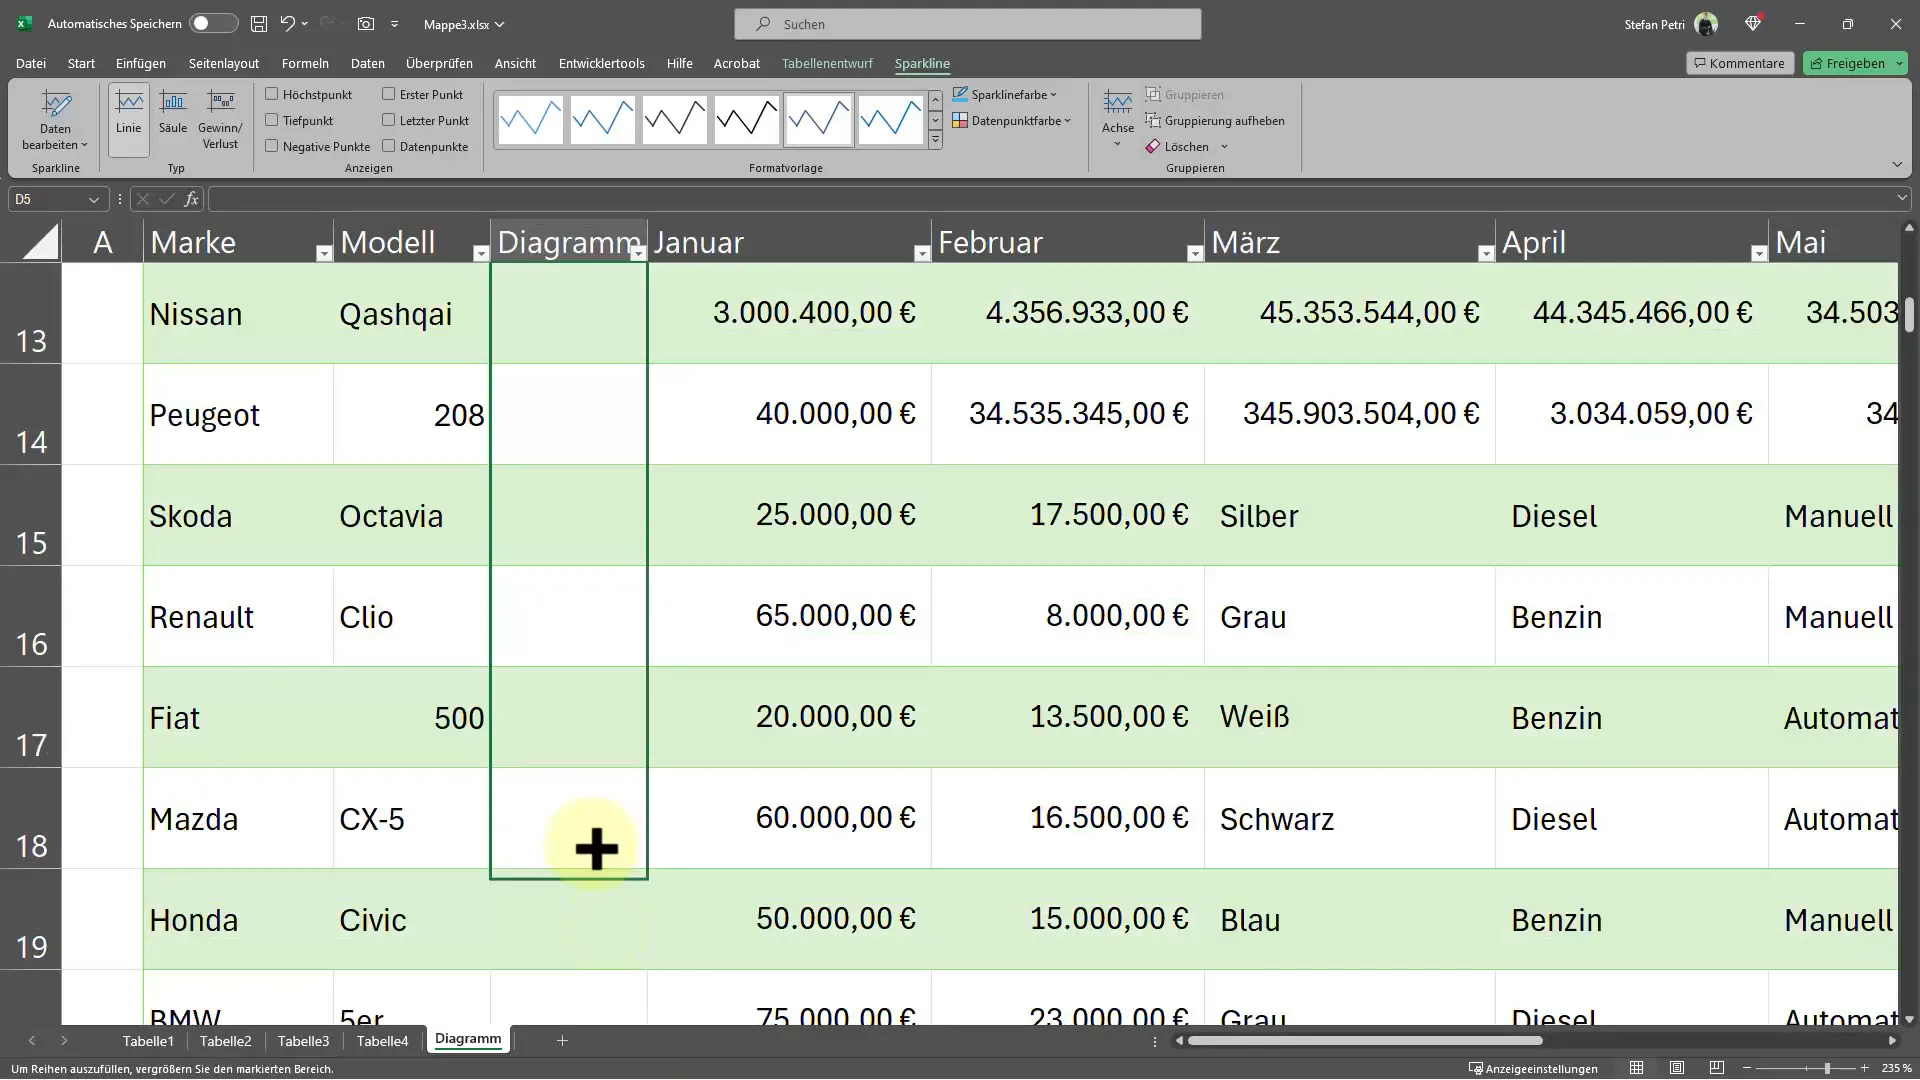This screenshot has width=1920, height=1080.
Task: Open the Datenpunktfarbe dropdown
Action: (1012, 121)
